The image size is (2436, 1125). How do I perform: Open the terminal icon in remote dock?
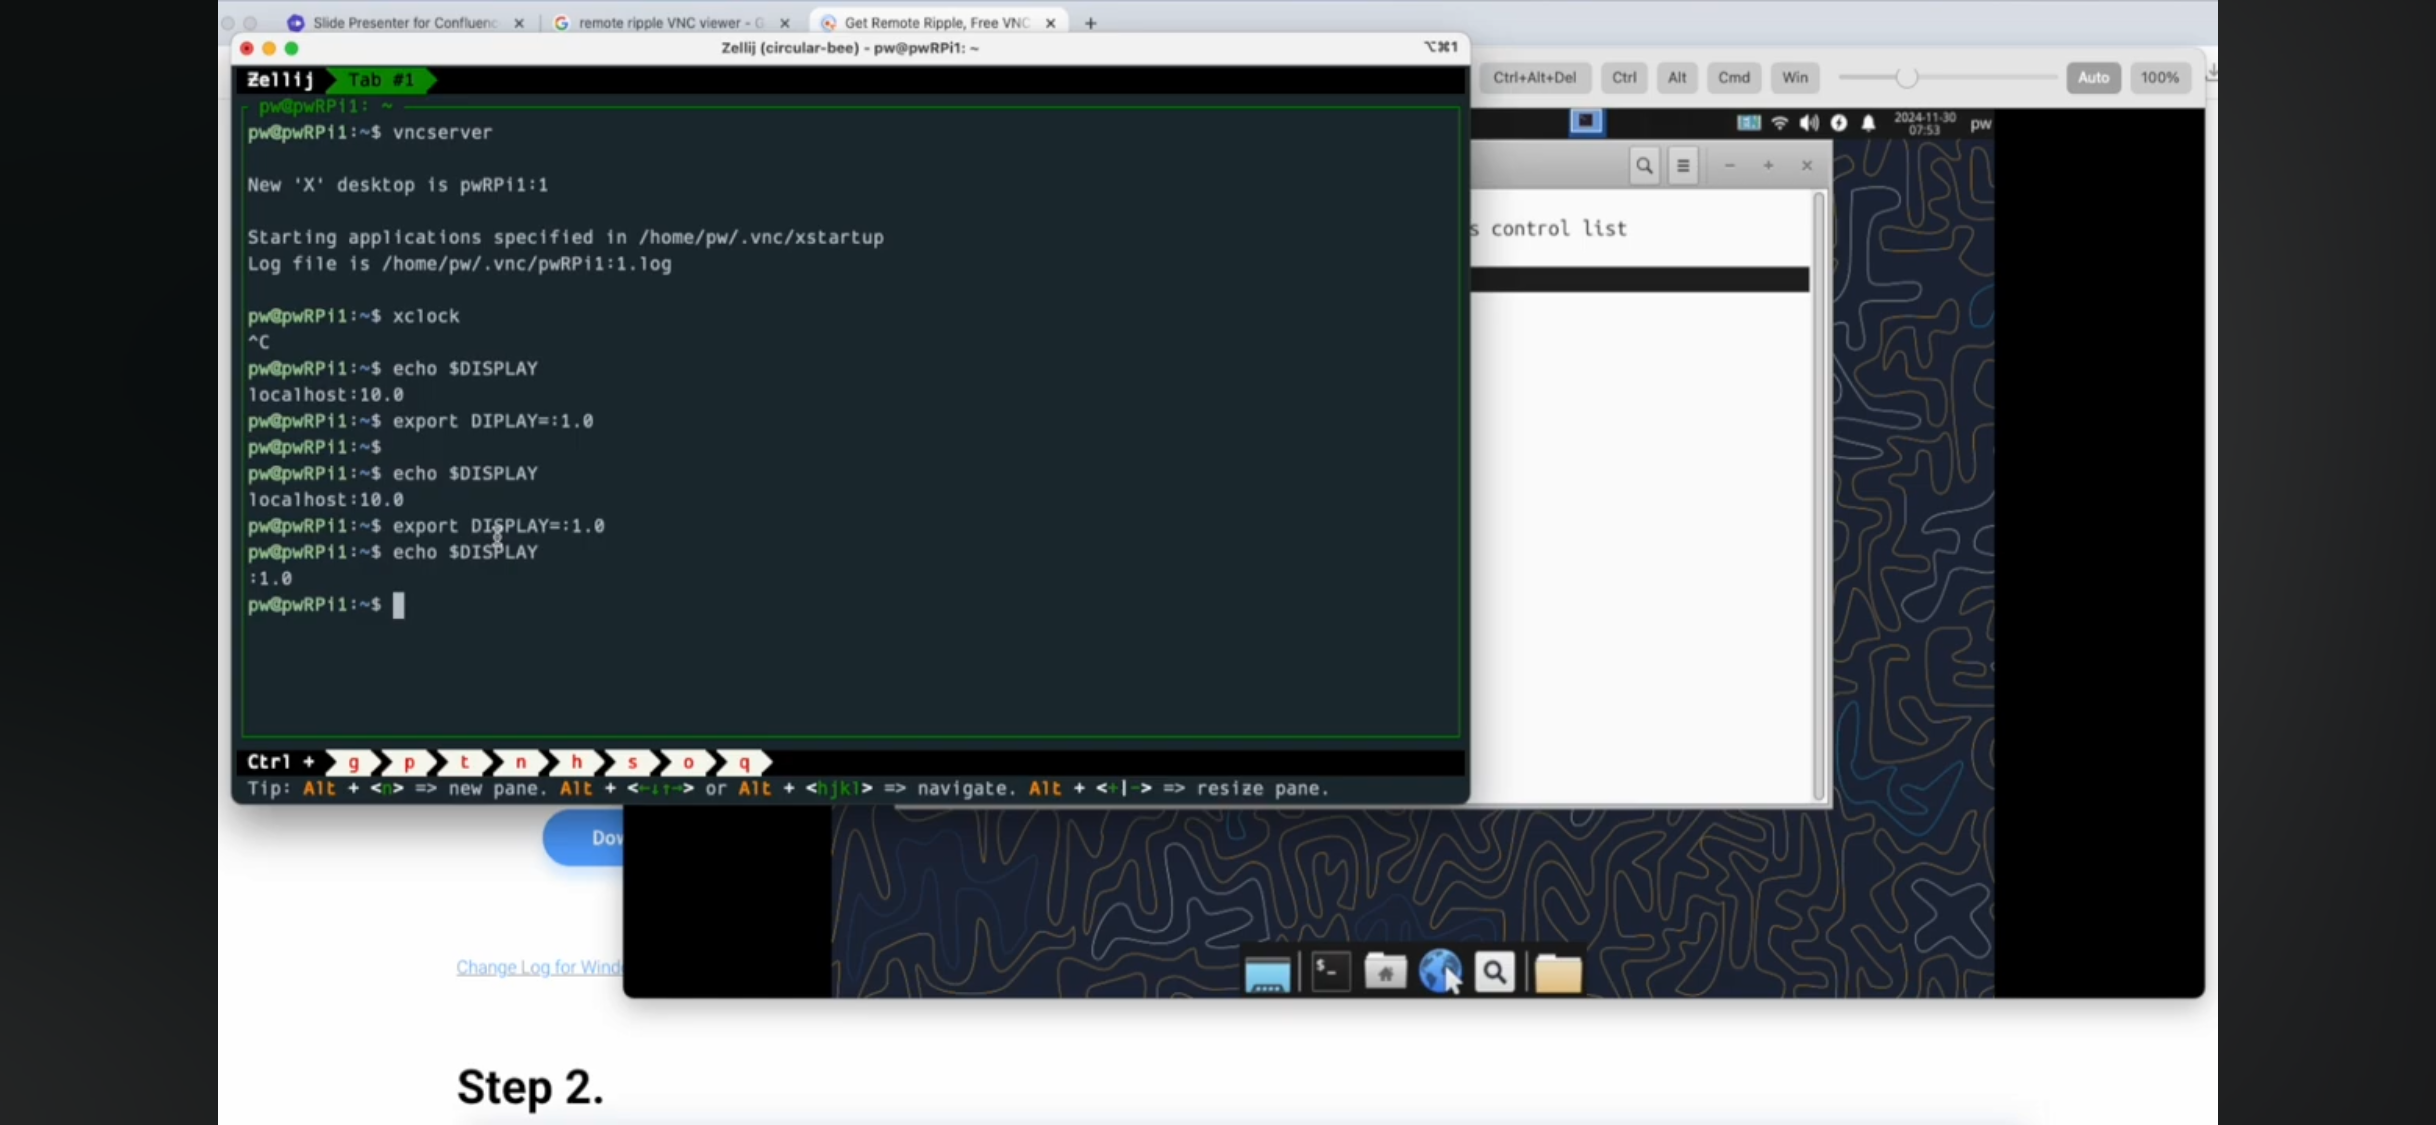point(1330,971)
